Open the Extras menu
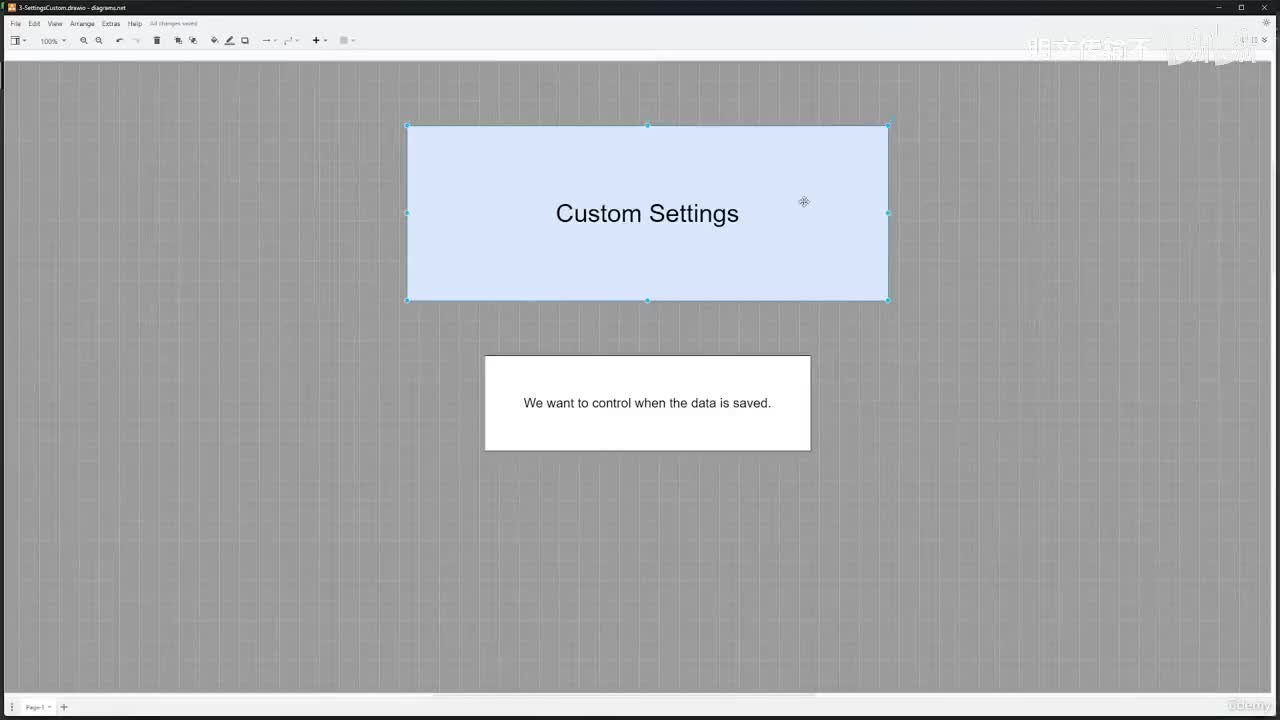1280x720 pixels. [111, 23]
